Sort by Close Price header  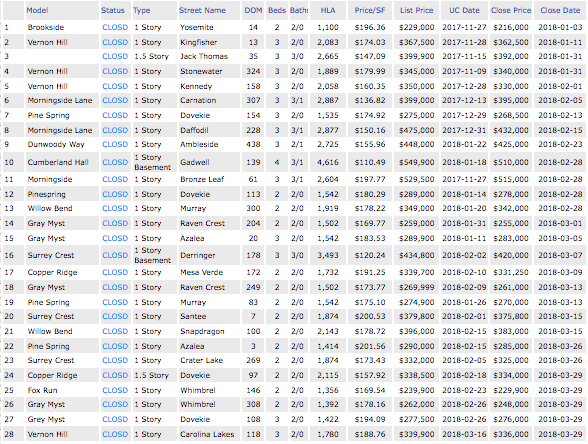click(511, 10)
